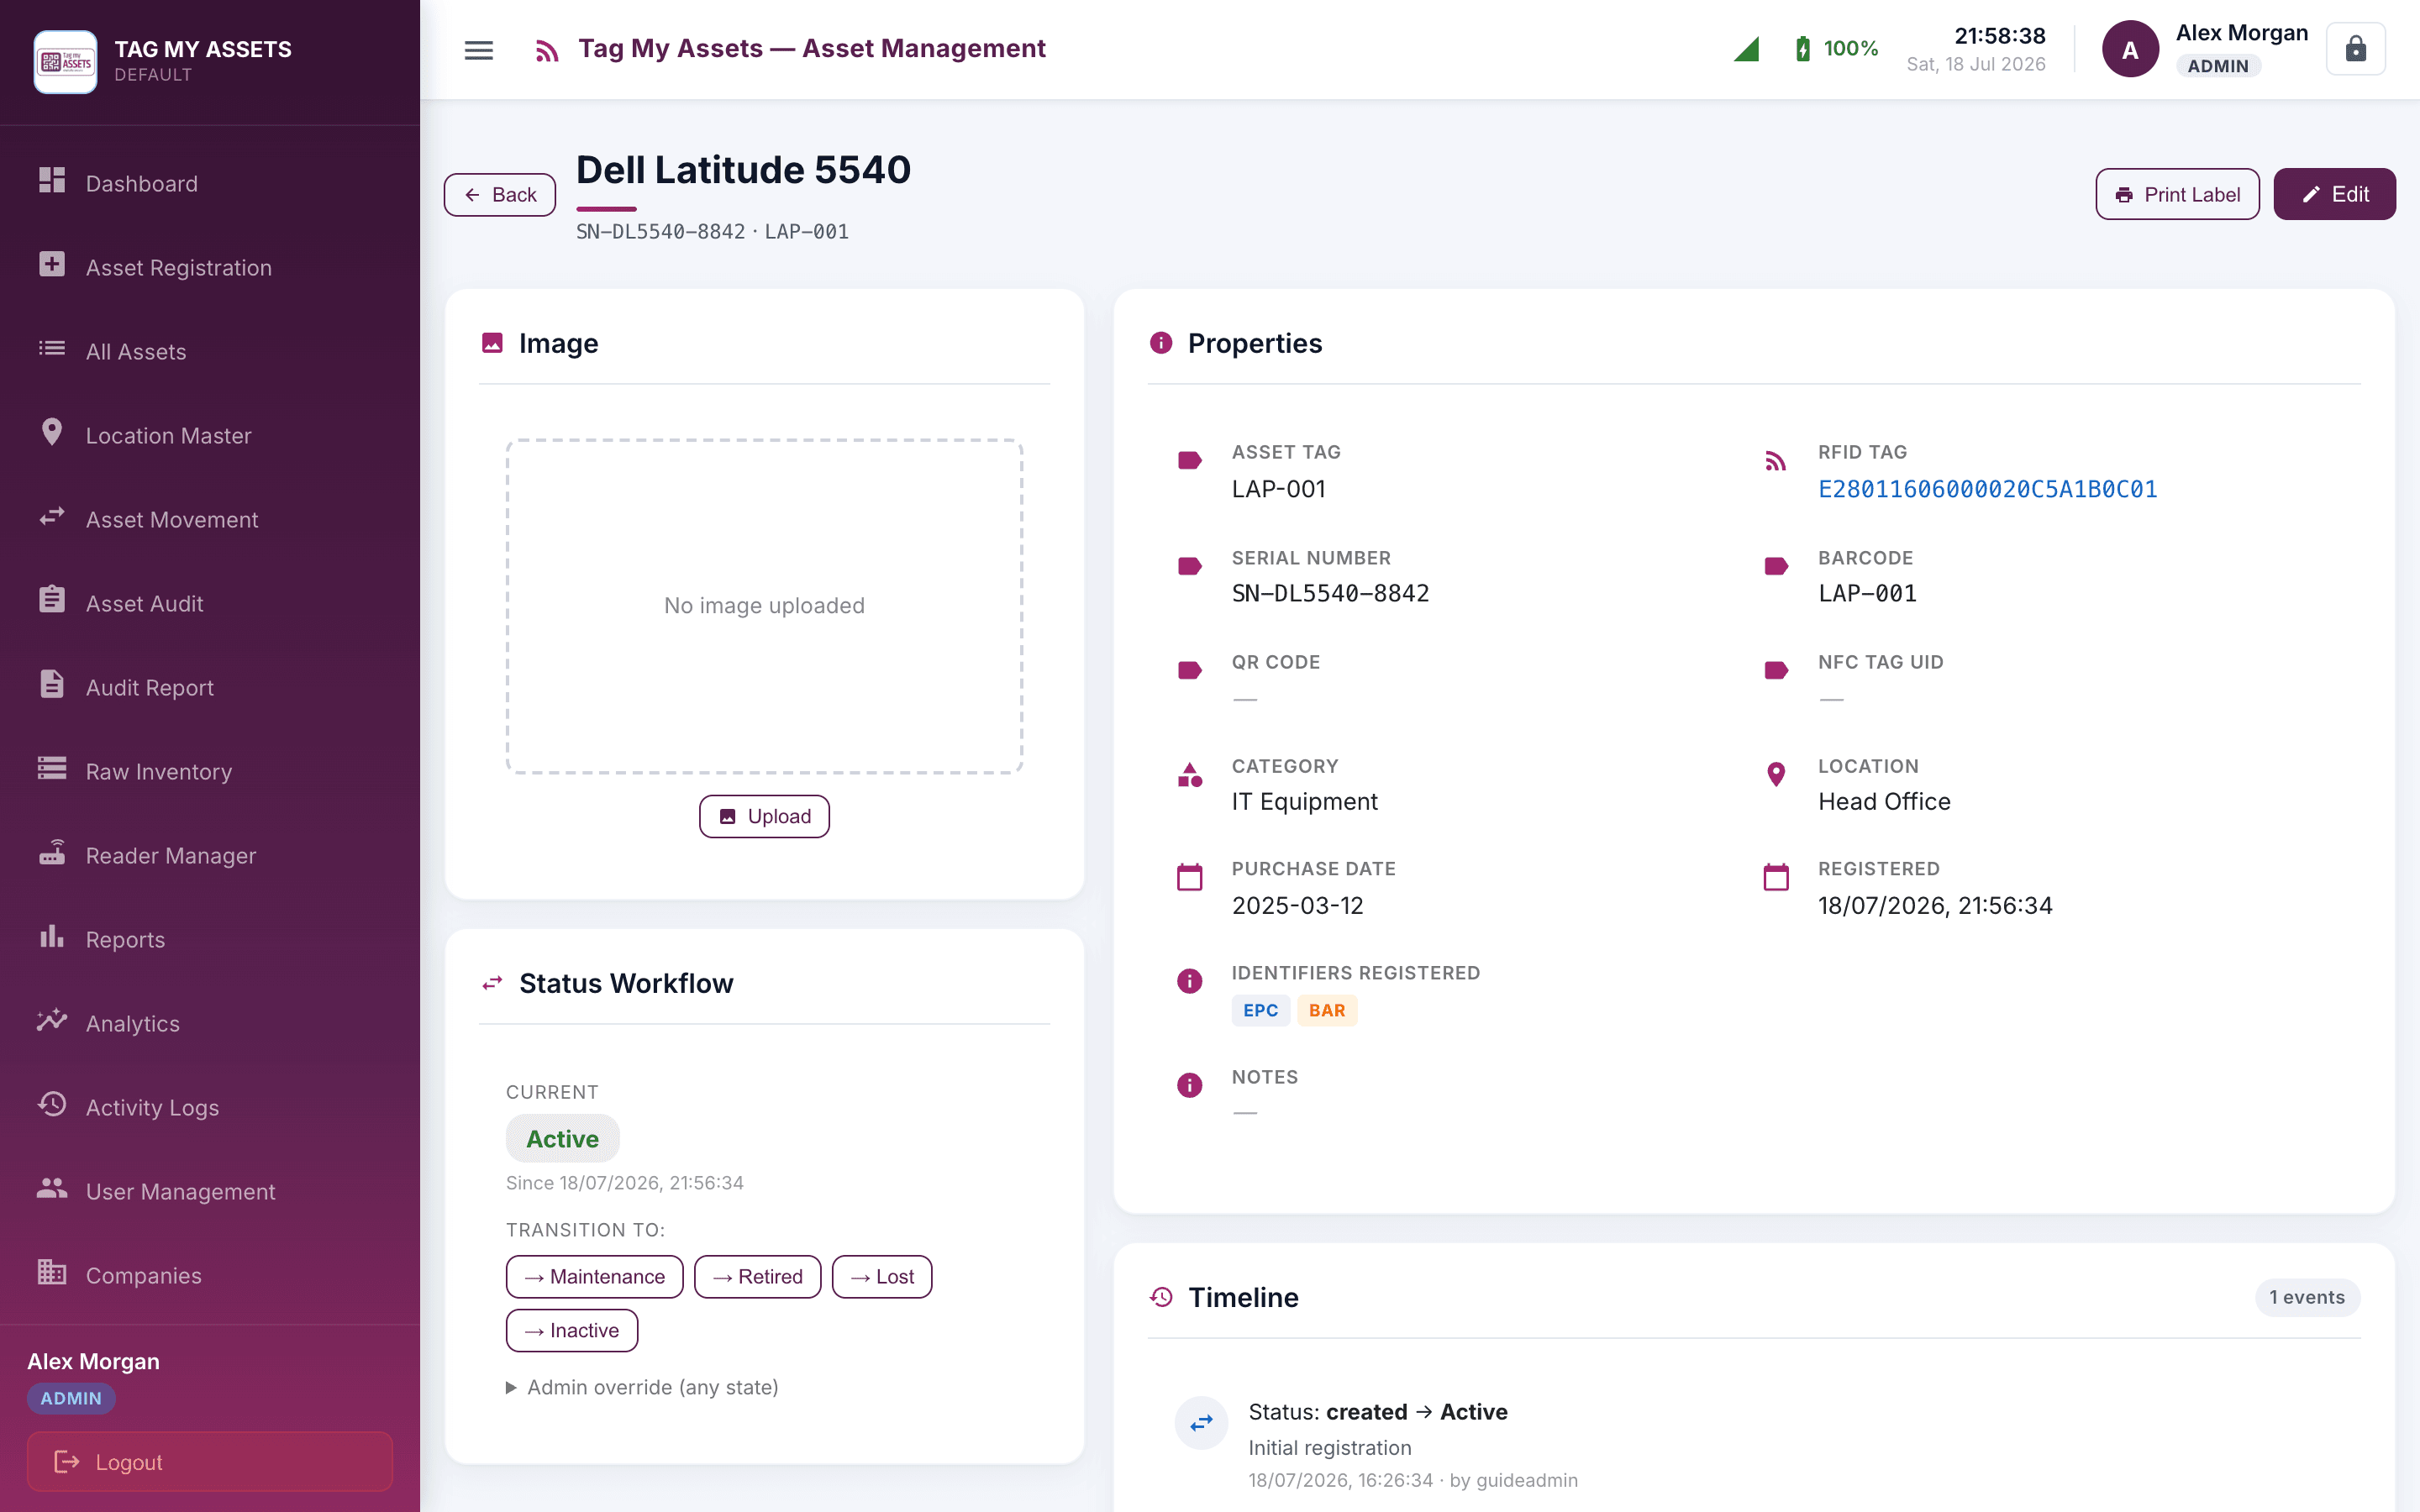The image size is (2420, 1512).
Task: Navigate to Asset Movement
Action: pyautogui.click(x=210, y=519)
